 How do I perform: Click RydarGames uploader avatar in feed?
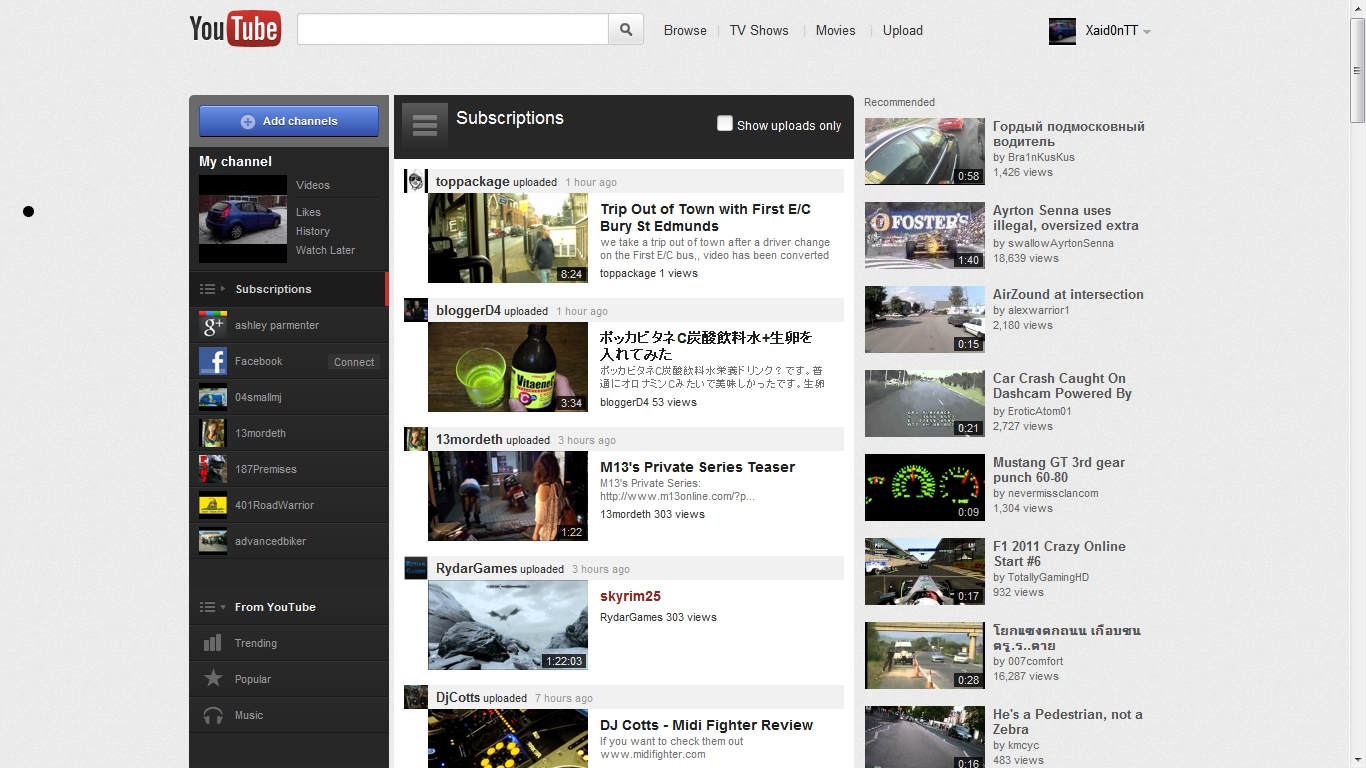coord(416,568)
